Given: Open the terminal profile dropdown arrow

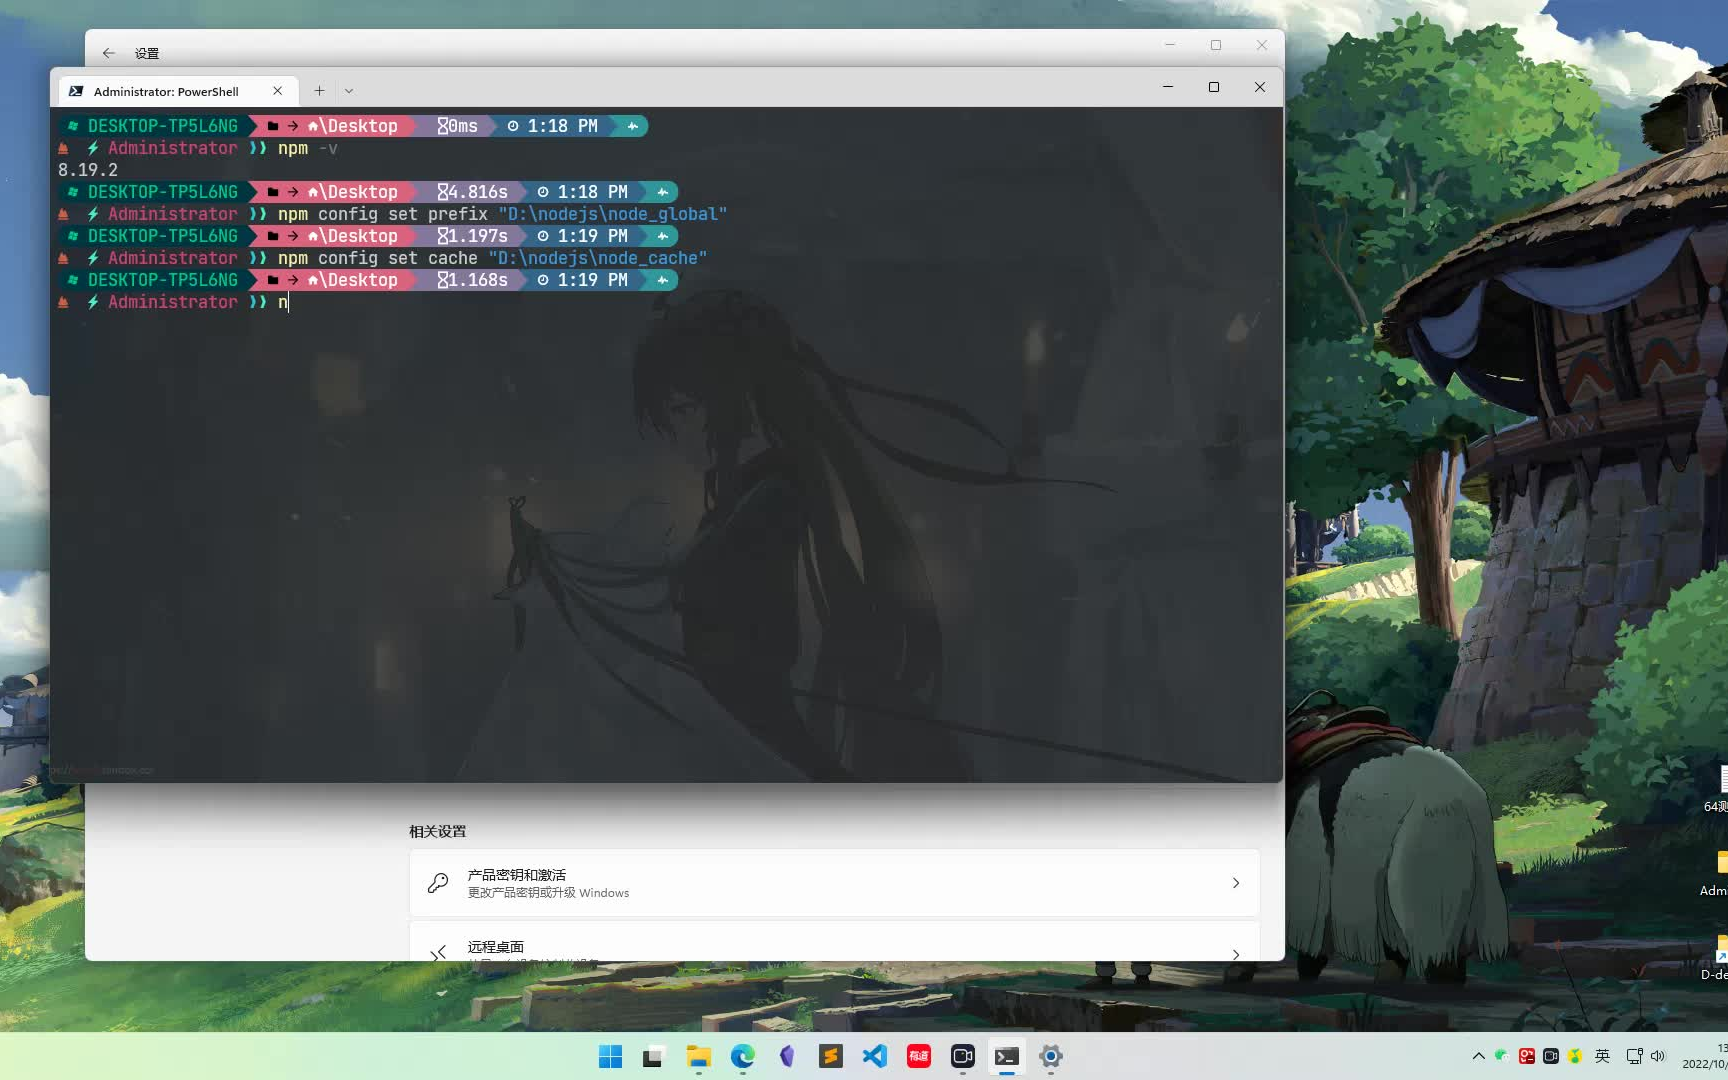Looking at the screenshot, I should tap(349, 91).
